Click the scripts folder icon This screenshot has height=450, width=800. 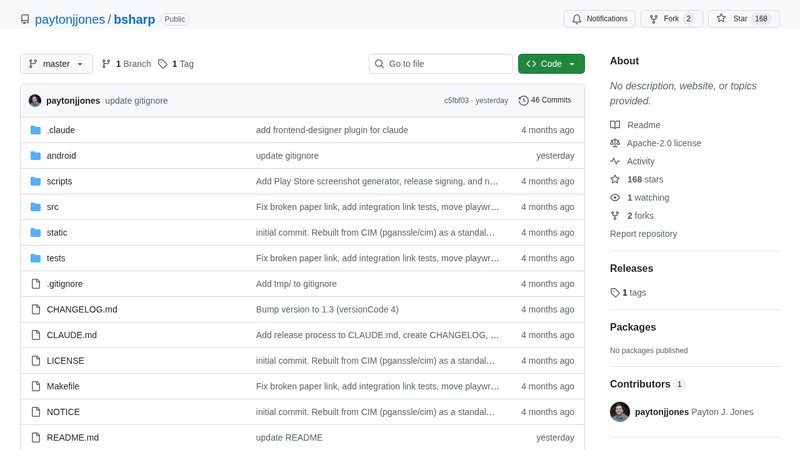pyautogui.click(x=35, y=181)
